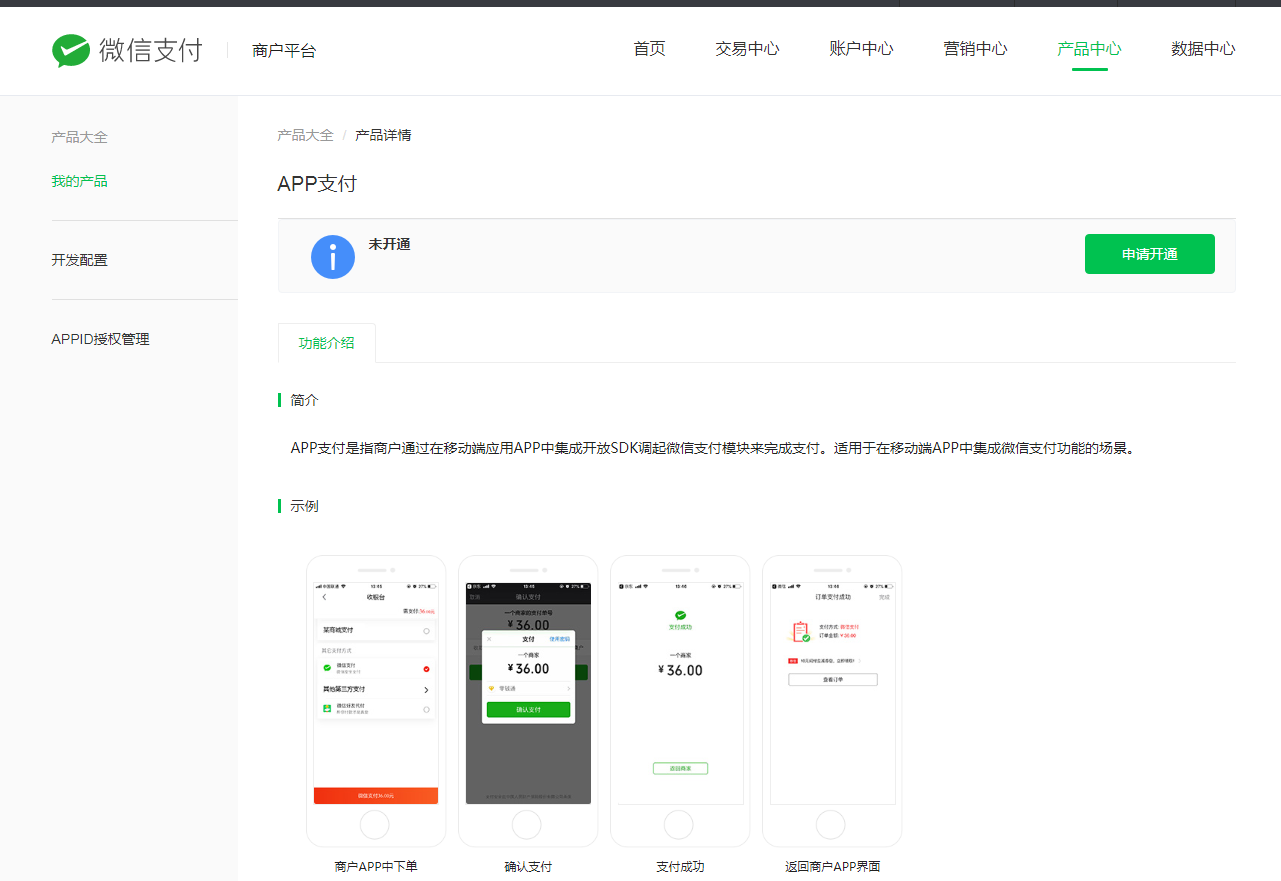View the 商户APP中下单 phone screenshot

point(376,701)
